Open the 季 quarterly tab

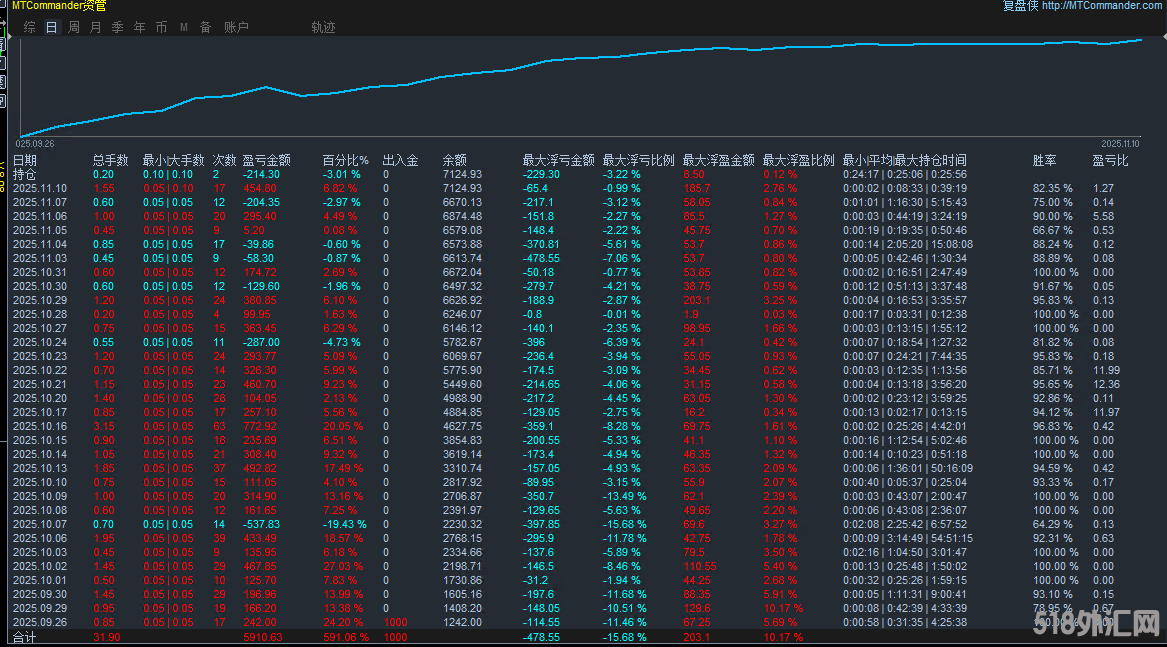click(x=118, y=27)
